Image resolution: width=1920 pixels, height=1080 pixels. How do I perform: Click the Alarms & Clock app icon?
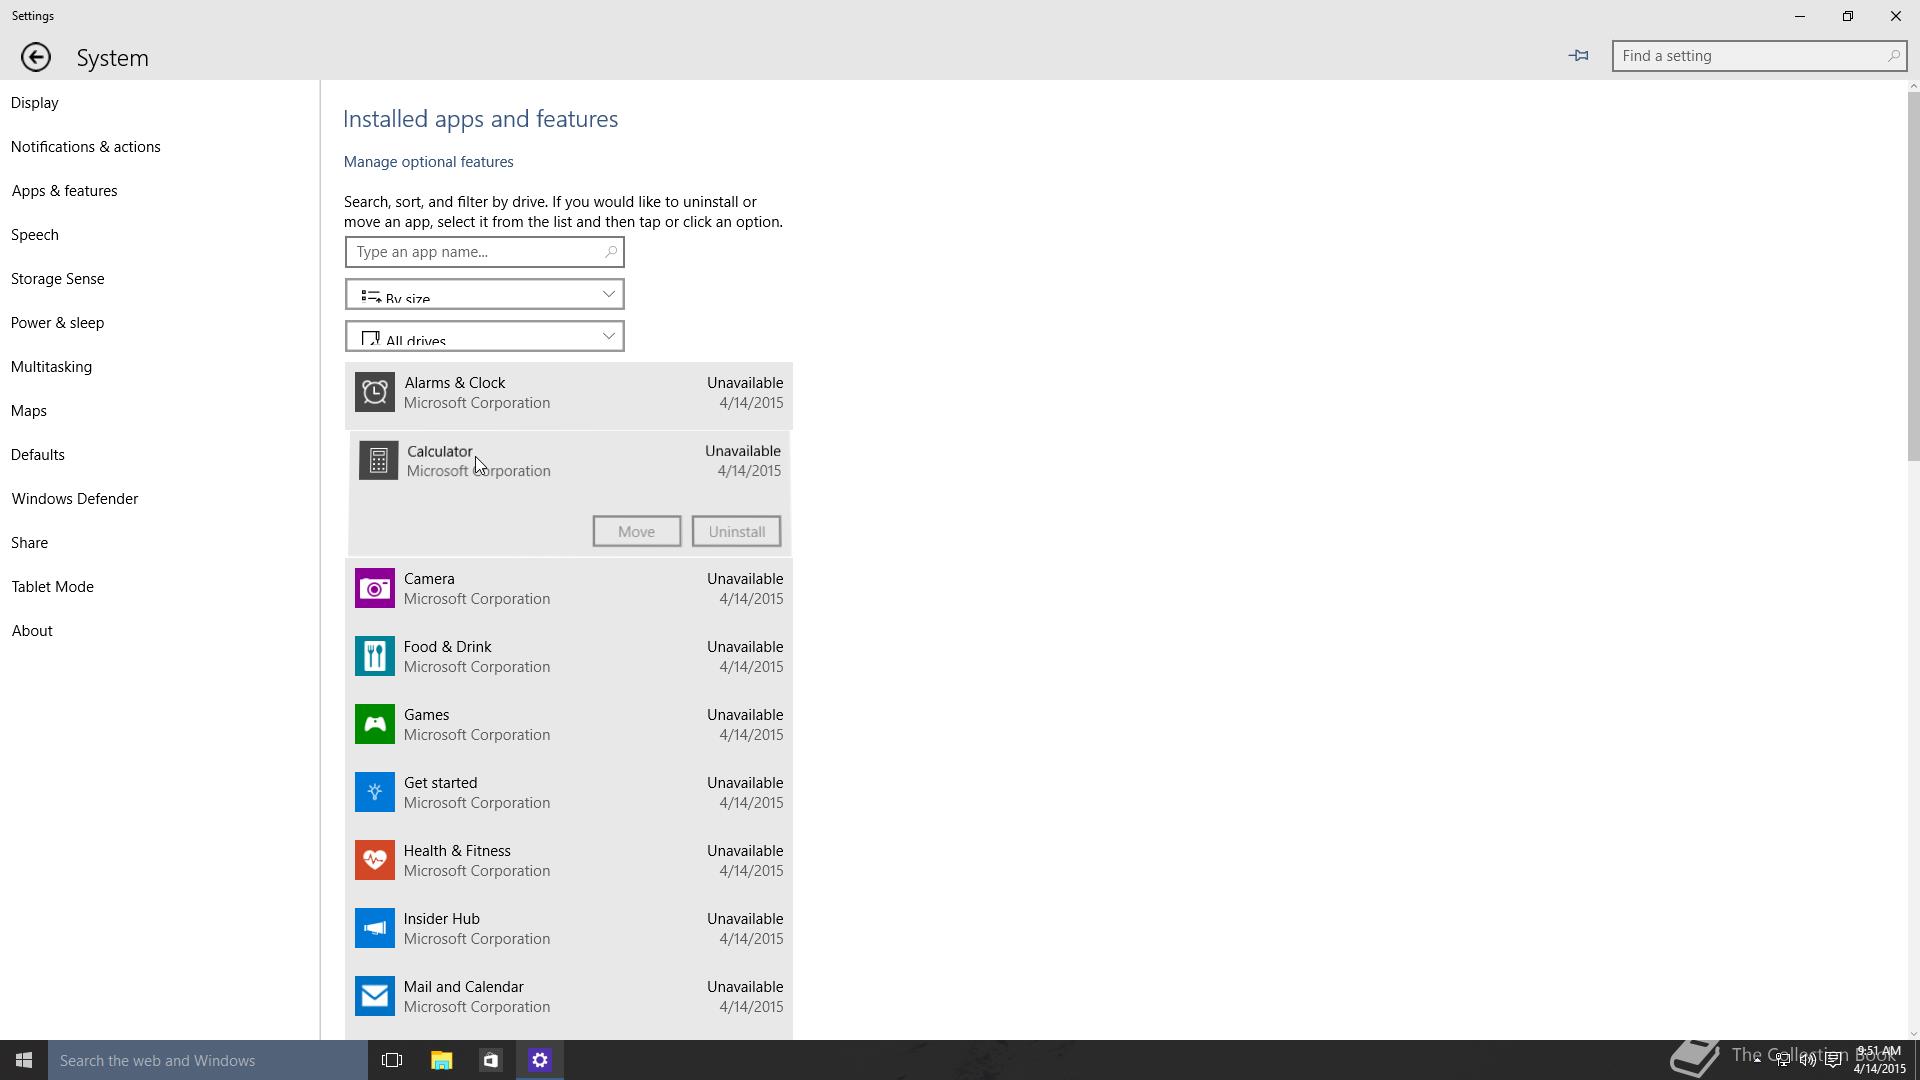[375, 393]
